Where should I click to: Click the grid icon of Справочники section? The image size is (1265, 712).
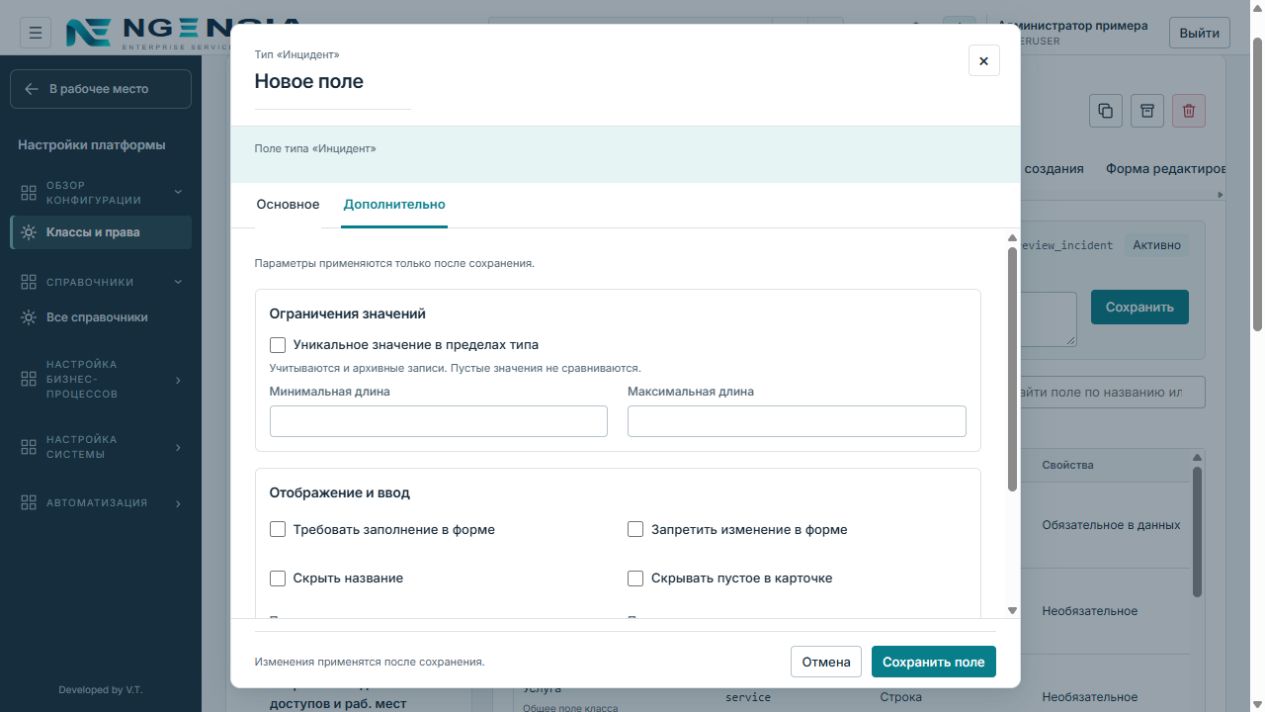(x=29, y=282)
